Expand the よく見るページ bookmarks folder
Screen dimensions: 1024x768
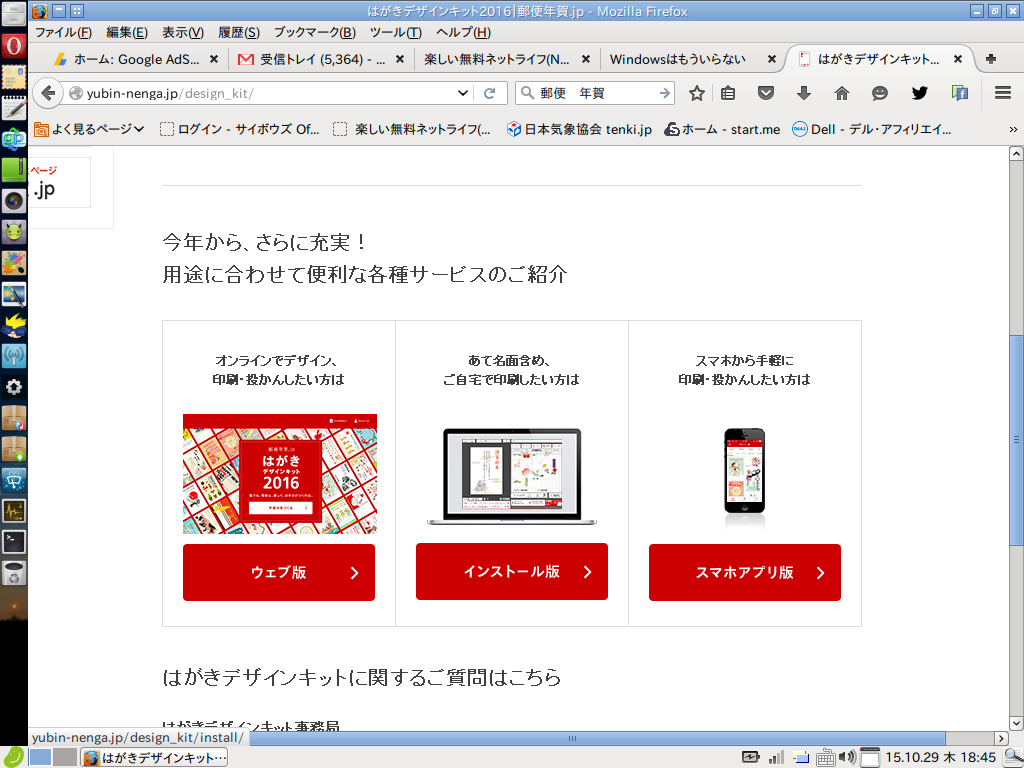[x=89, y=129]
